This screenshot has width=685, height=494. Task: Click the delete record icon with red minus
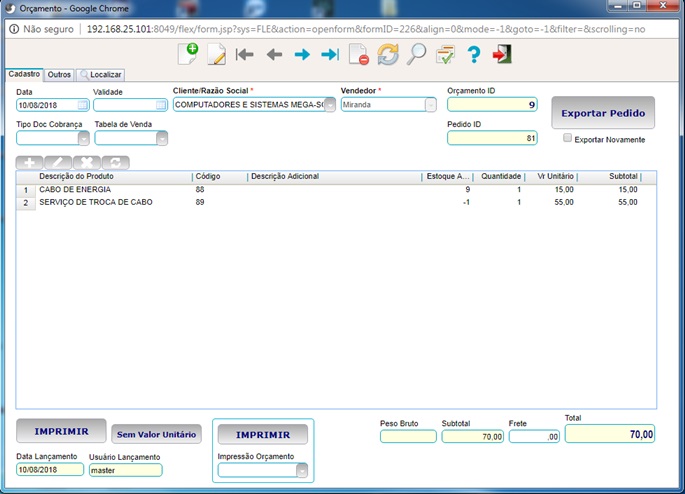click(359, 54)
